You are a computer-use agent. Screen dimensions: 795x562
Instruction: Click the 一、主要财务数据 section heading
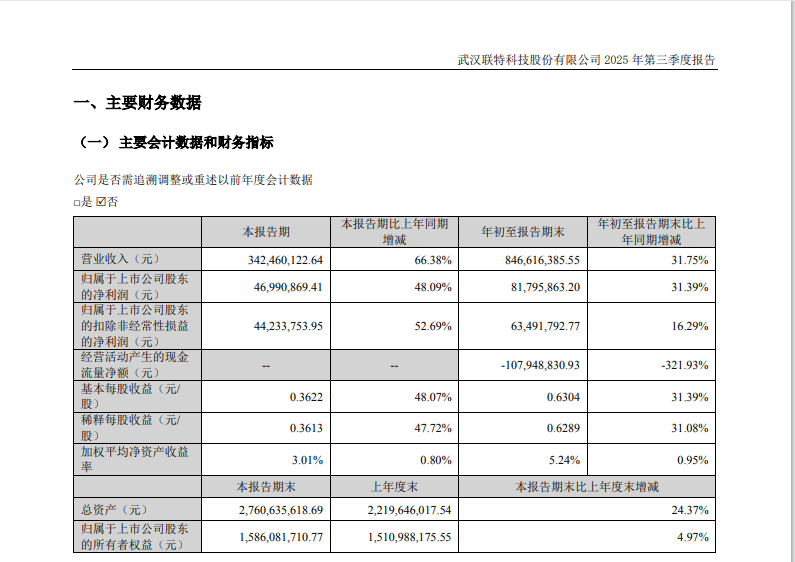[x=137, y=103]
